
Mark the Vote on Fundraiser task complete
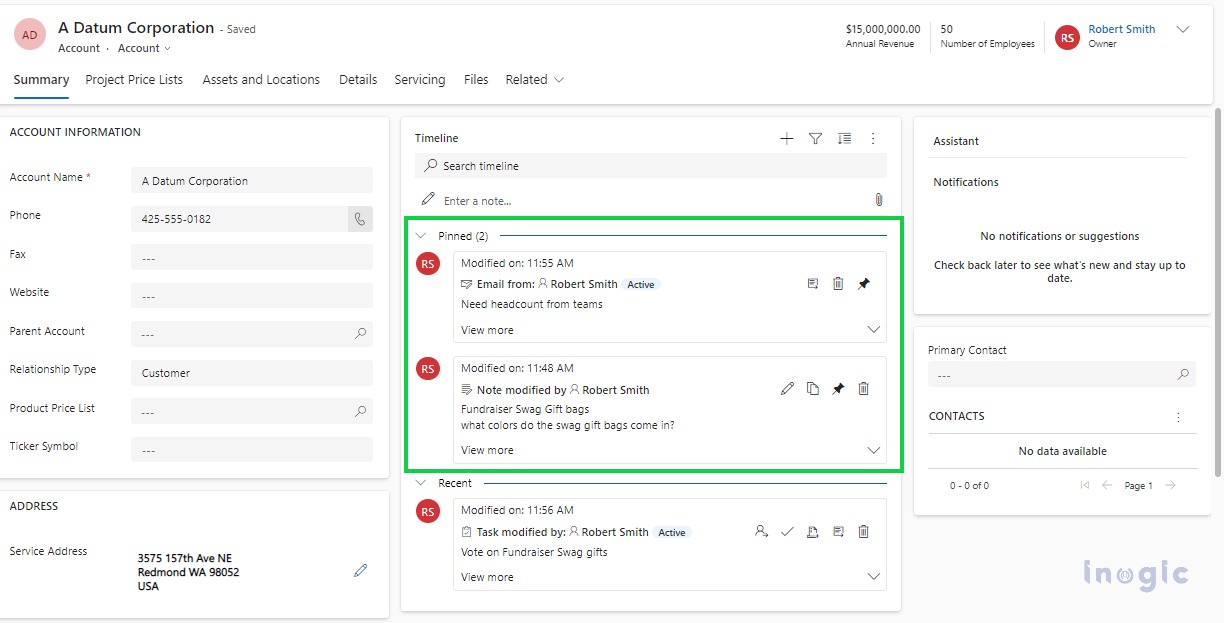coord(787,532)
